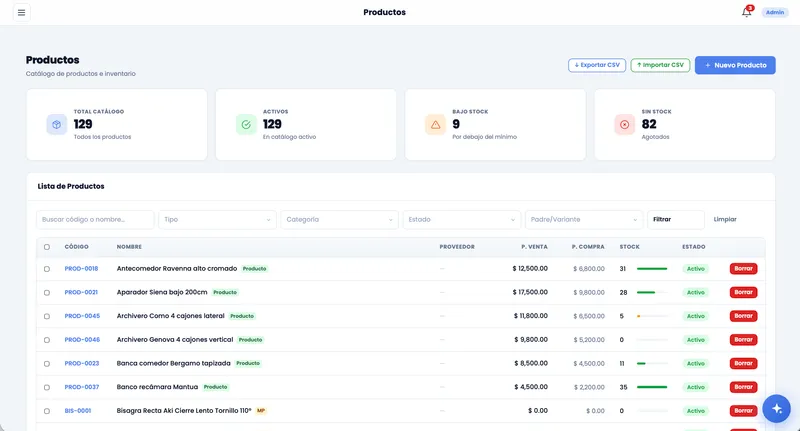Screen dimensions: 800x431
Task: Click the Admin user badge
Action: click(774, 12)
